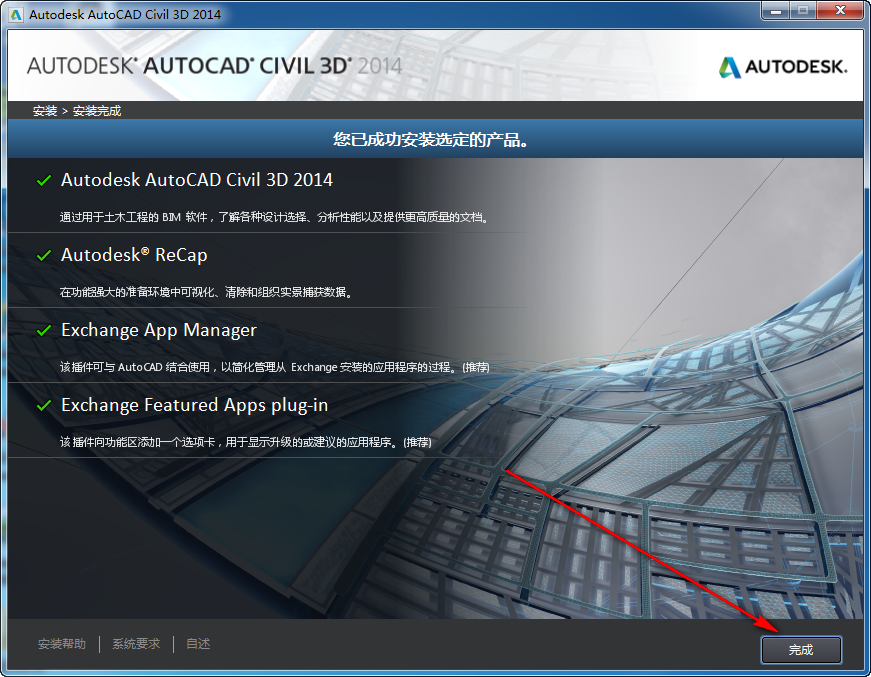Click the ReCap description about 实景捕获数据
871x677 pixels.
coord(207,292)
